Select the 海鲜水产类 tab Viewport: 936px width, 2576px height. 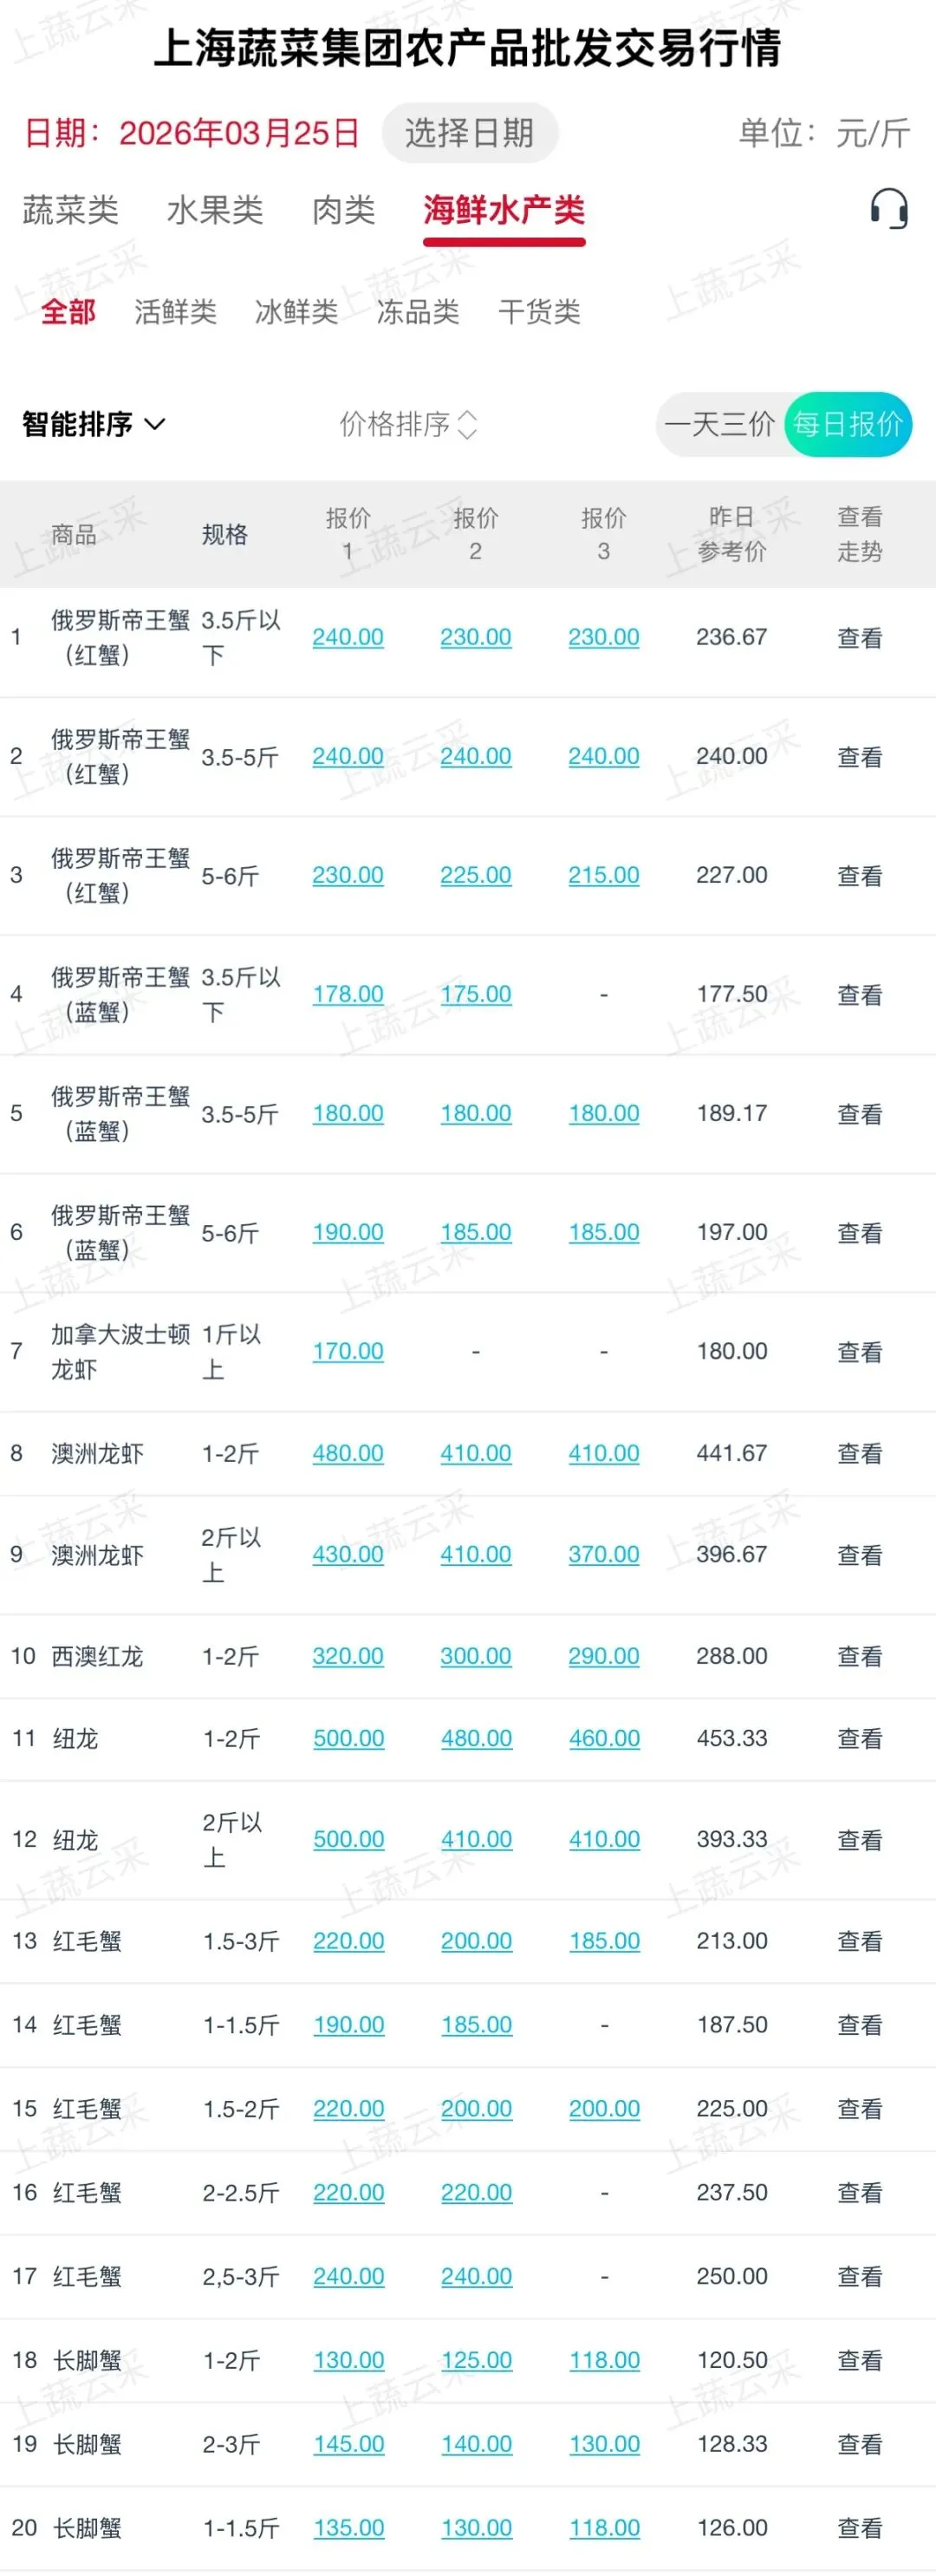503,210
